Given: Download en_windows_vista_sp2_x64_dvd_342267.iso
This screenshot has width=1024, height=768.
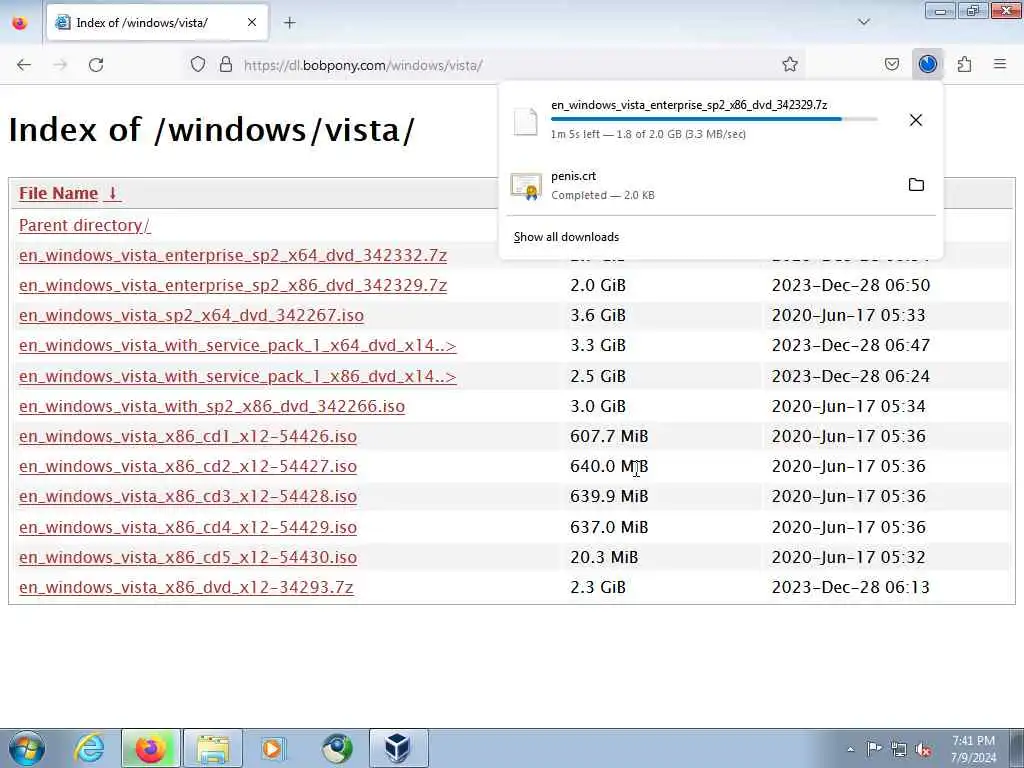Looking at the screenshot, I should [x=191, y=315].
